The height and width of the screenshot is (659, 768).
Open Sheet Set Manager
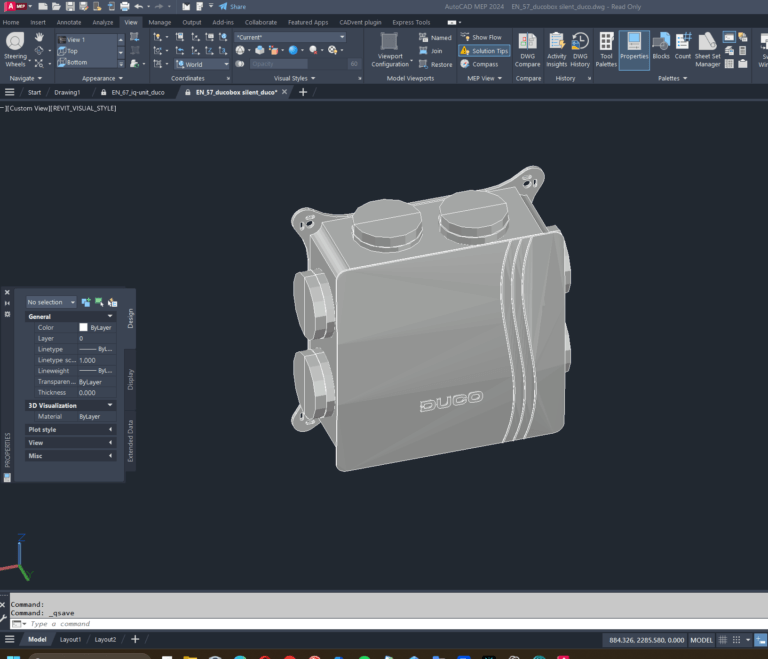tap(707, 50)
